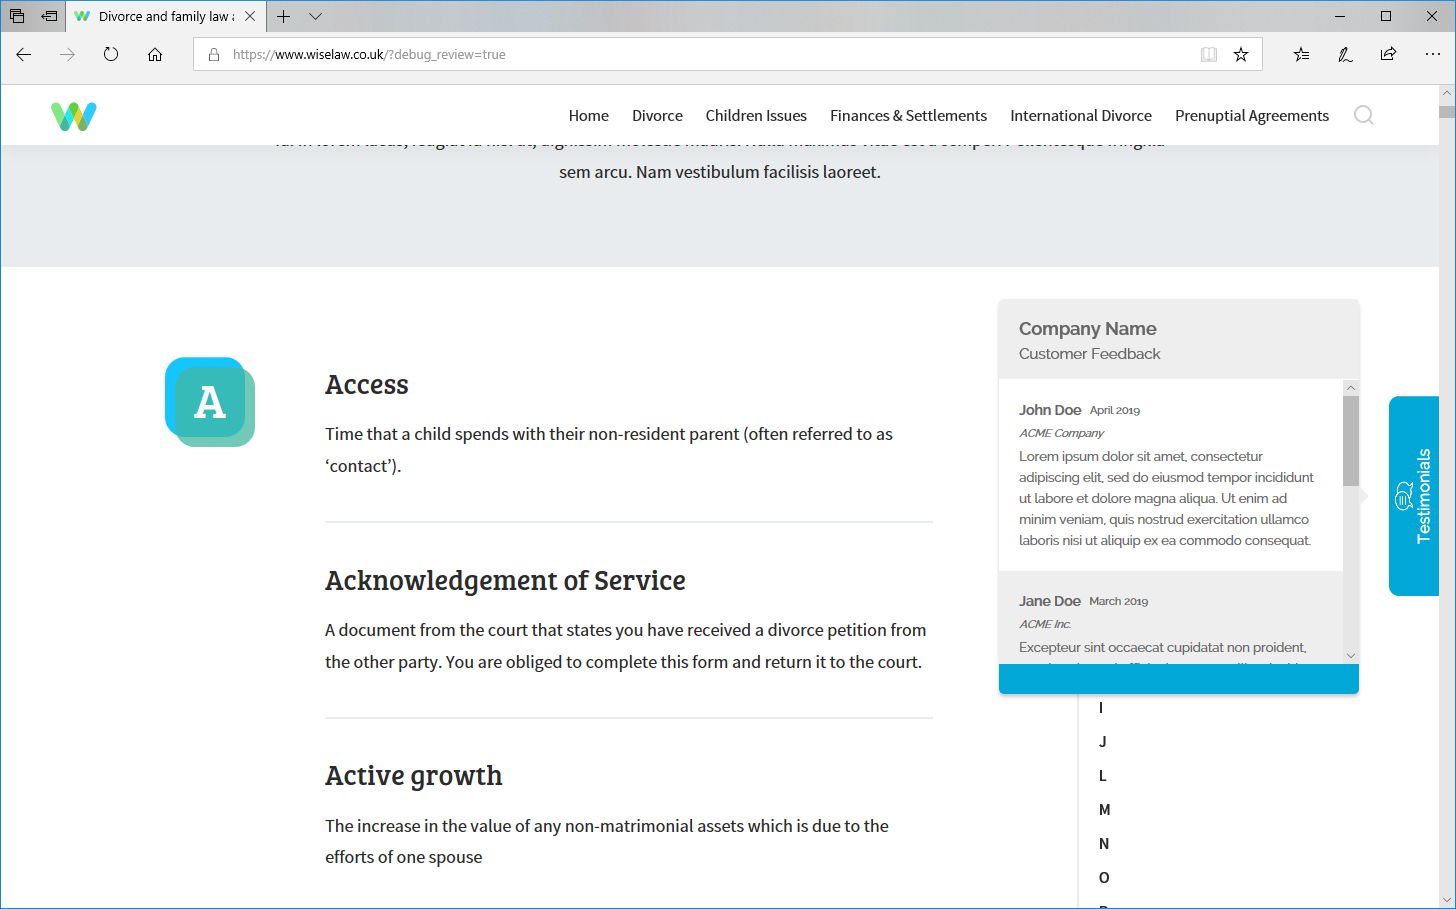Click the Company Name panel title
The image size is (1456, 909).
pos(1088,329)
